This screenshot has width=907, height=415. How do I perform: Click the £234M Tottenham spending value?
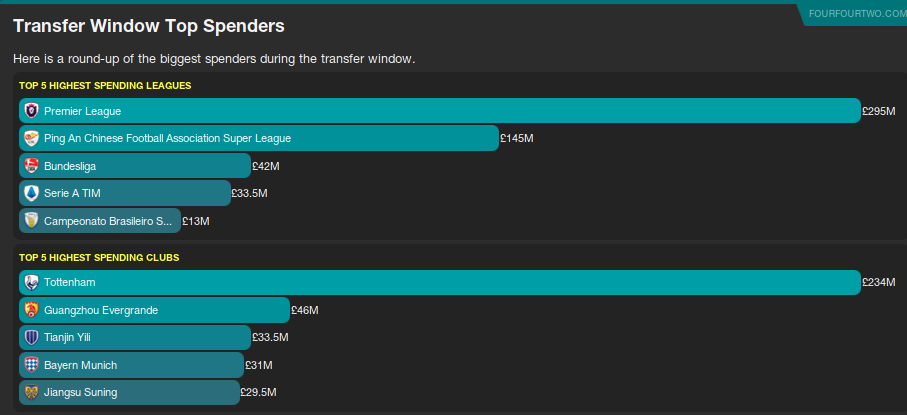[878, 283]
